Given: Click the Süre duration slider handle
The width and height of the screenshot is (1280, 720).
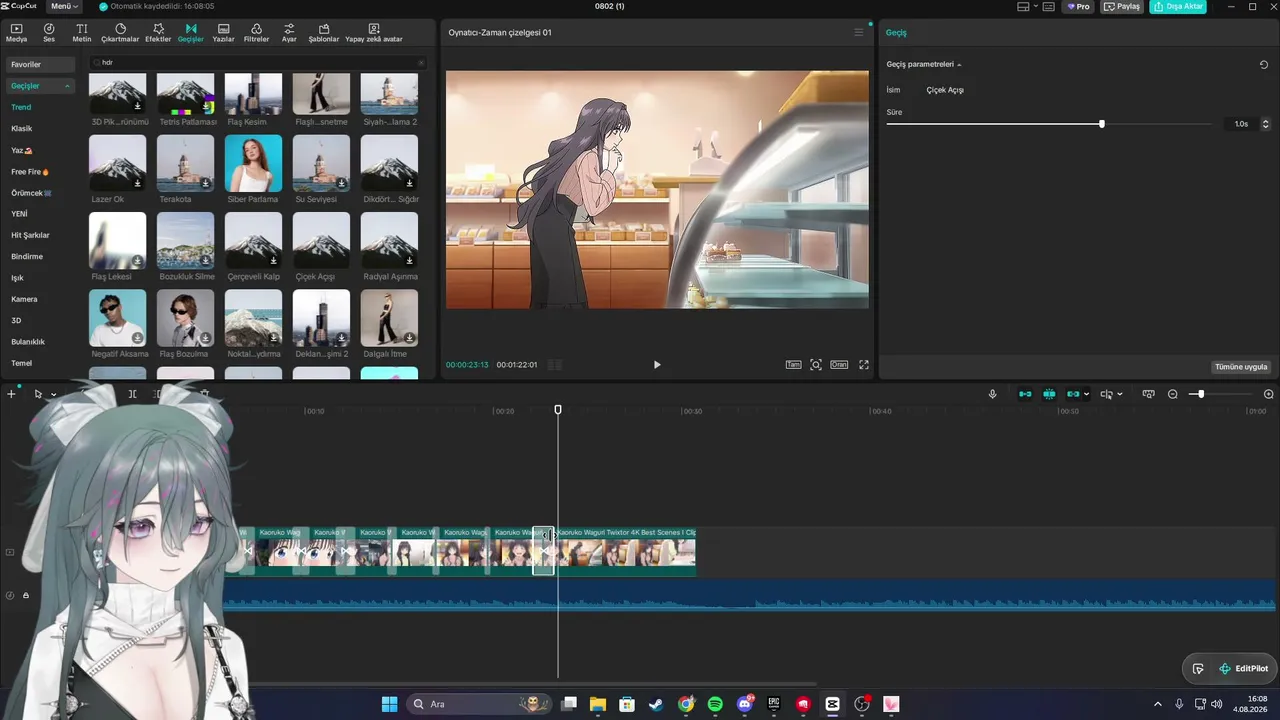Looking at the screenshot, I should pos(1102,124).
